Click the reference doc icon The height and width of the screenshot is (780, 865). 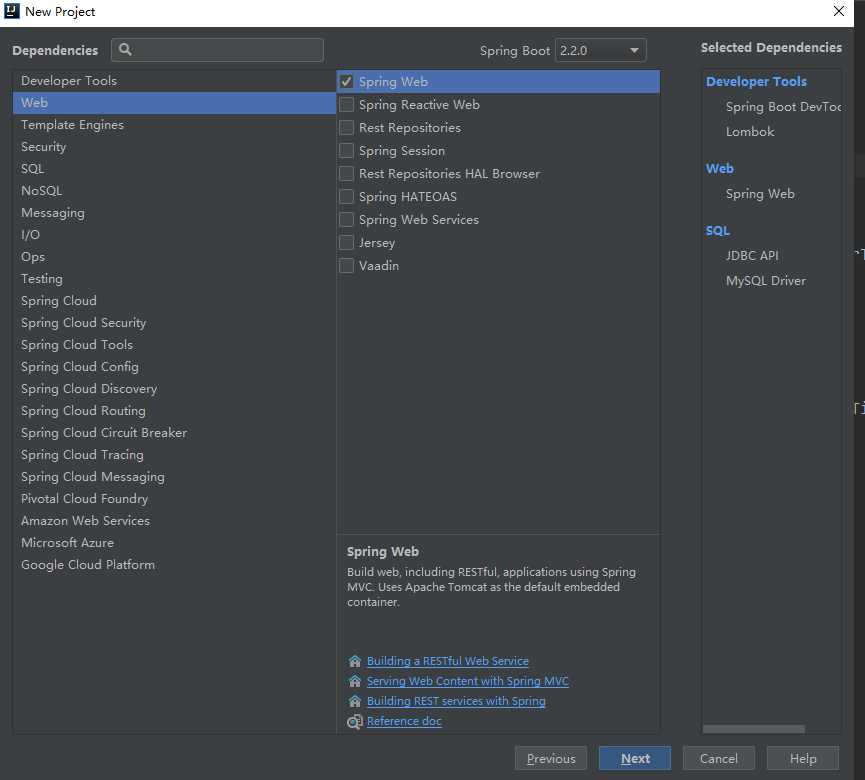355,721
